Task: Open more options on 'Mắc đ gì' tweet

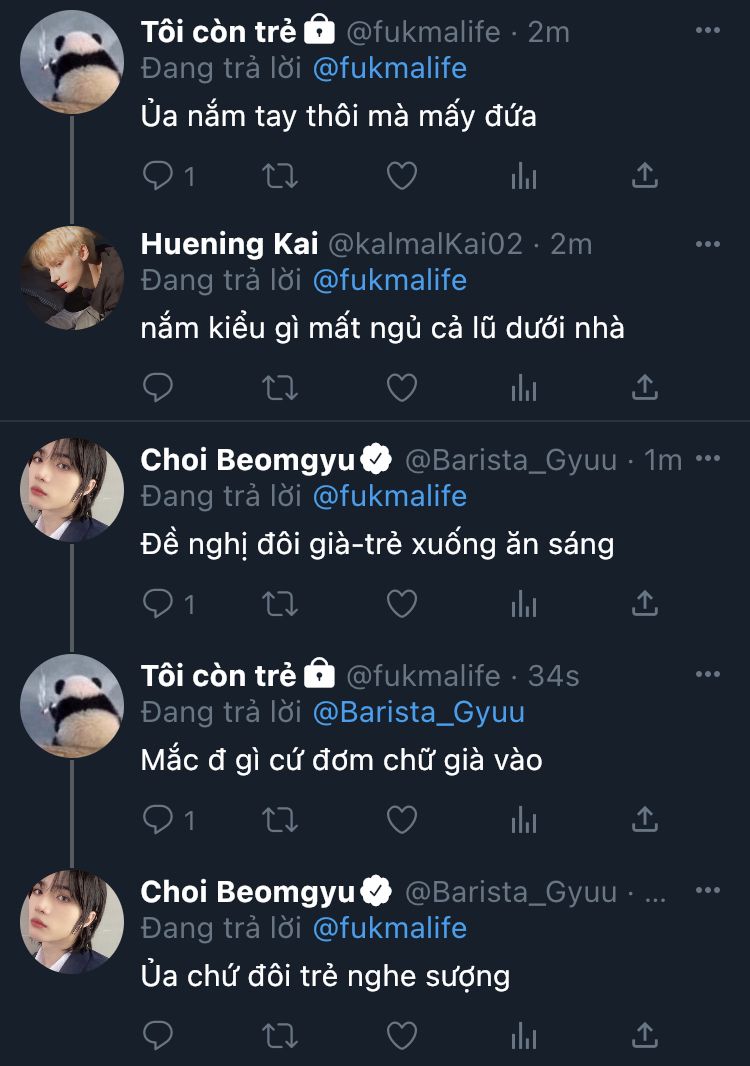Action: coord(707,676)
